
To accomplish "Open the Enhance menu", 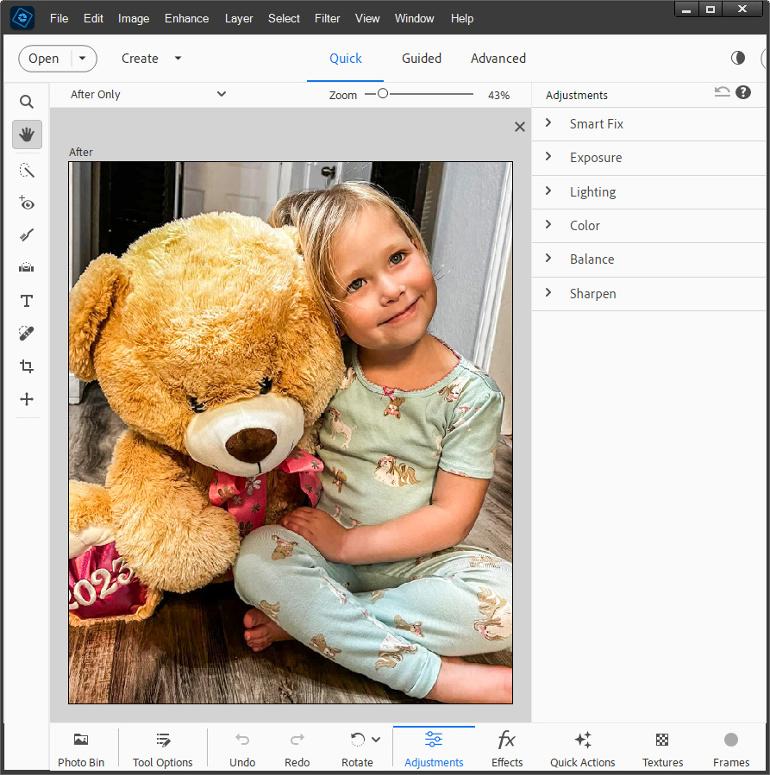I will tap(187, 18).
